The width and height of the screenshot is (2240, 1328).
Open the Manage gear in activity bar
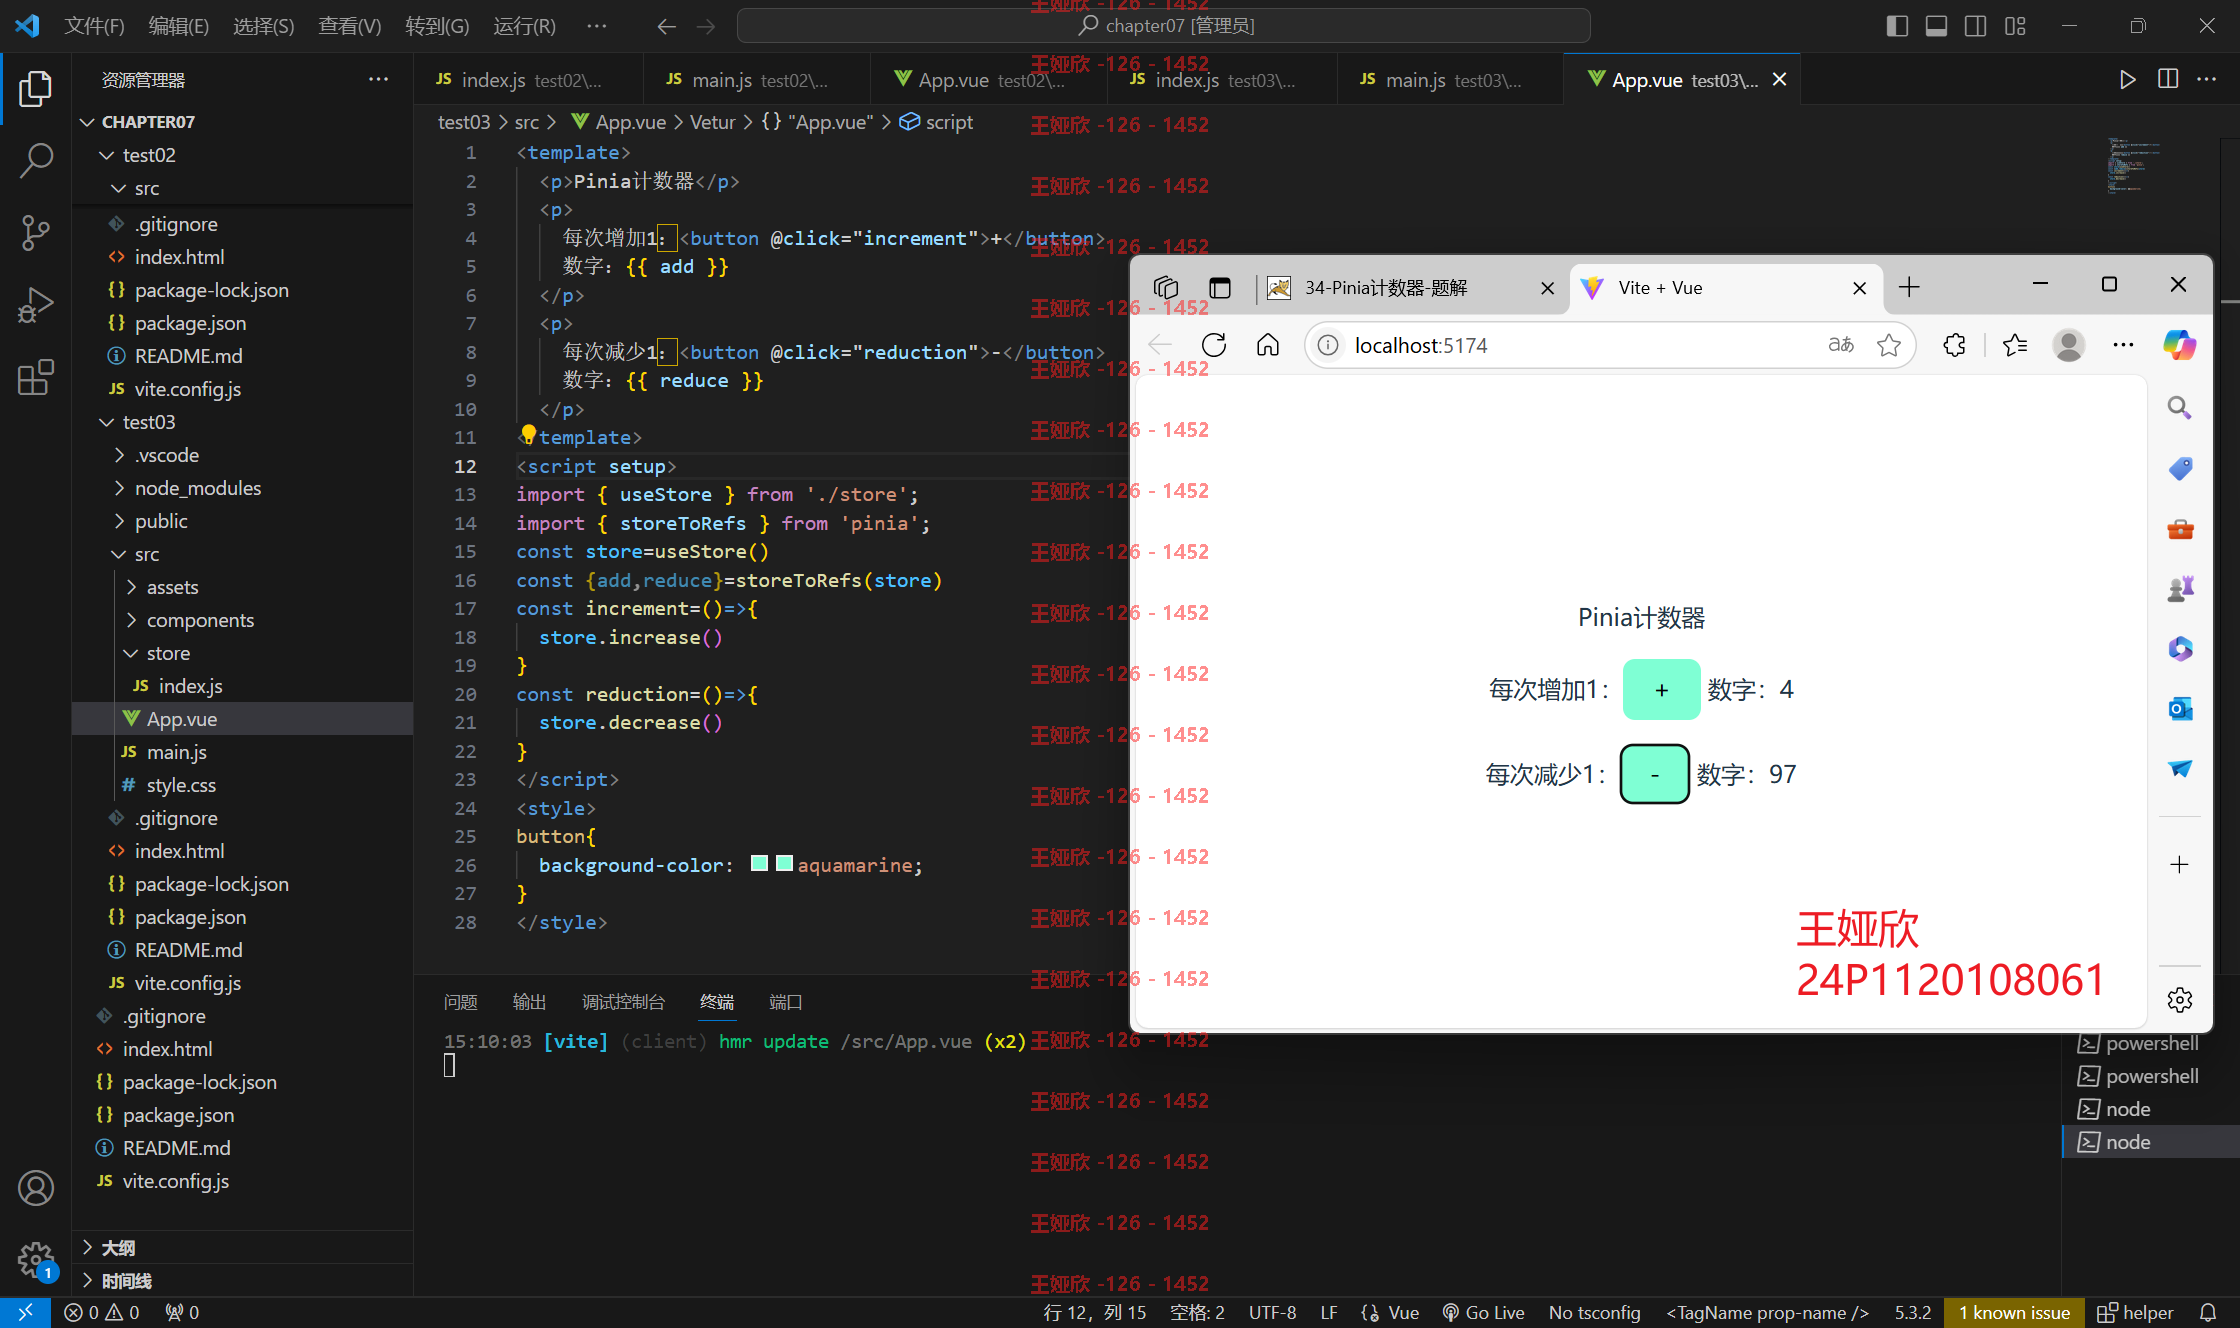[35, 1260]
